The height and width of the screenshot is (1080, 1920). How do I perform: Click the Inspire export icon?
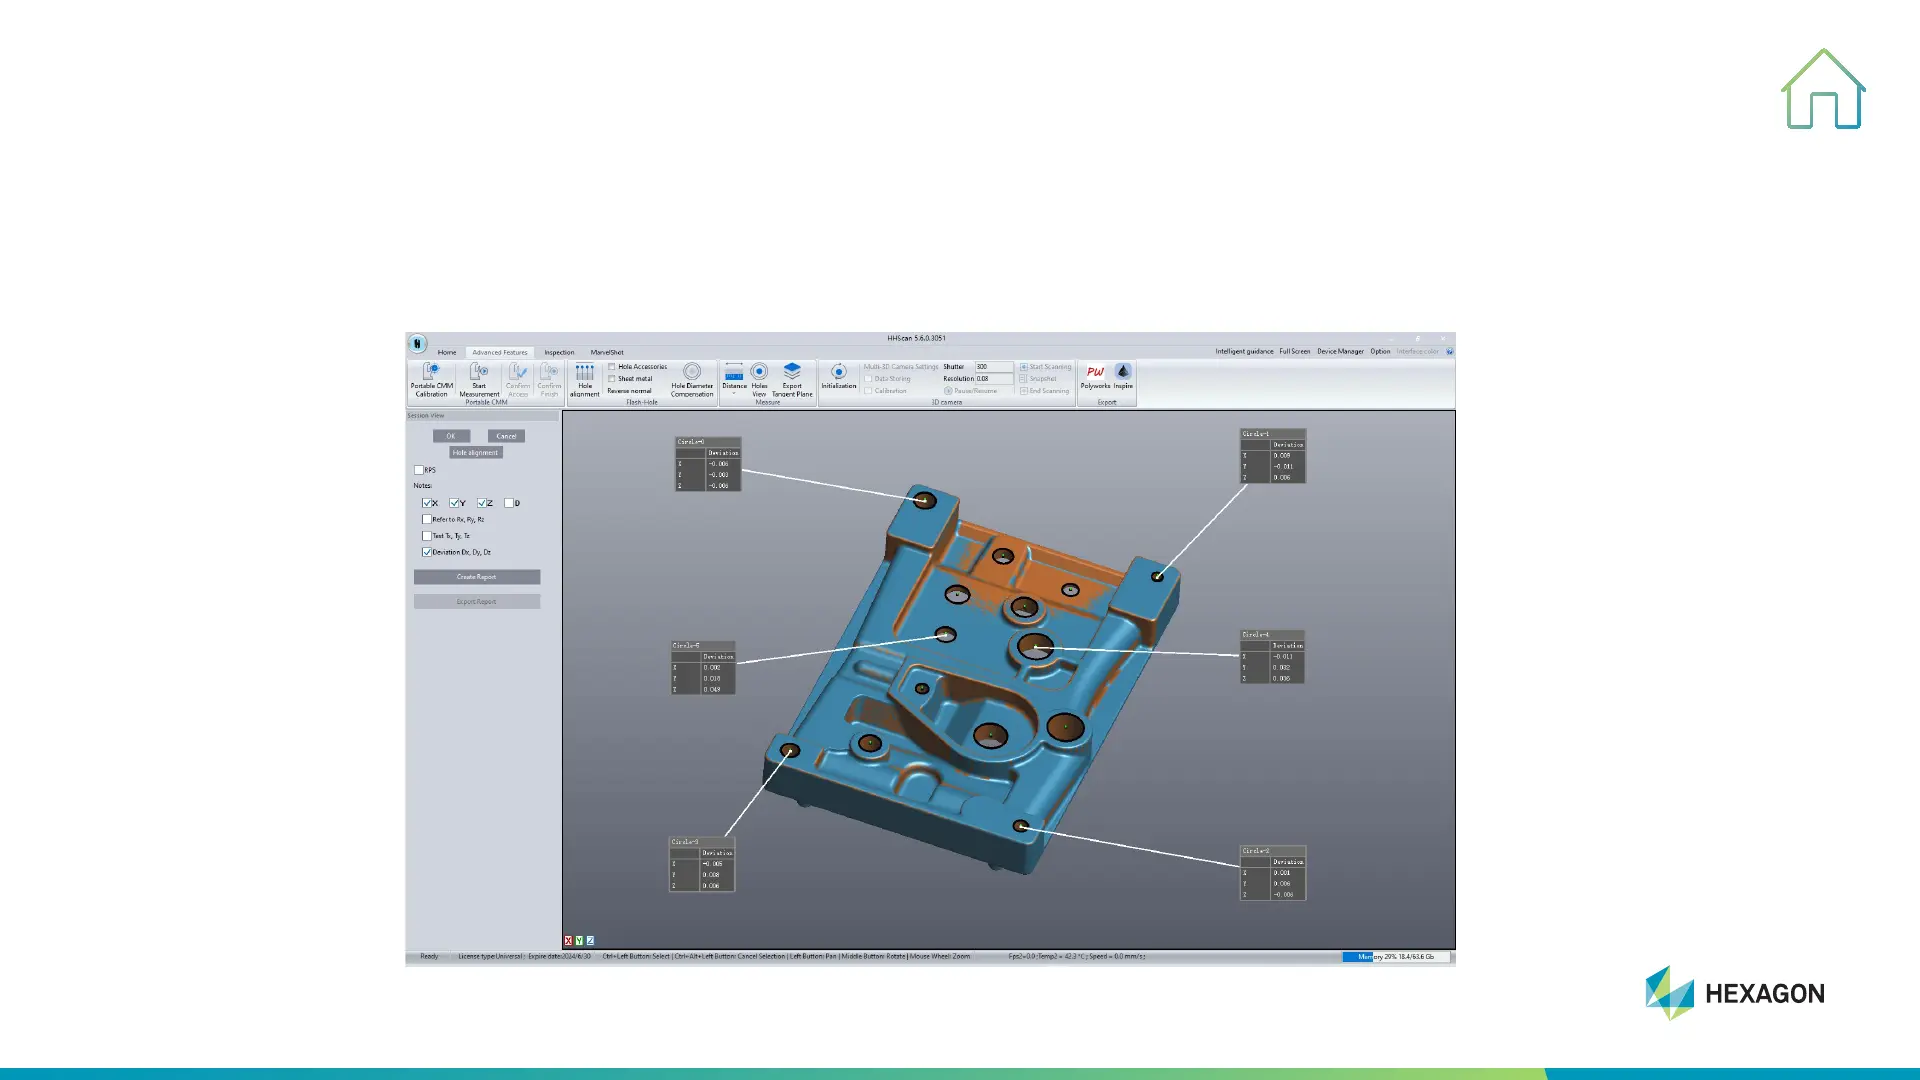1123,372
